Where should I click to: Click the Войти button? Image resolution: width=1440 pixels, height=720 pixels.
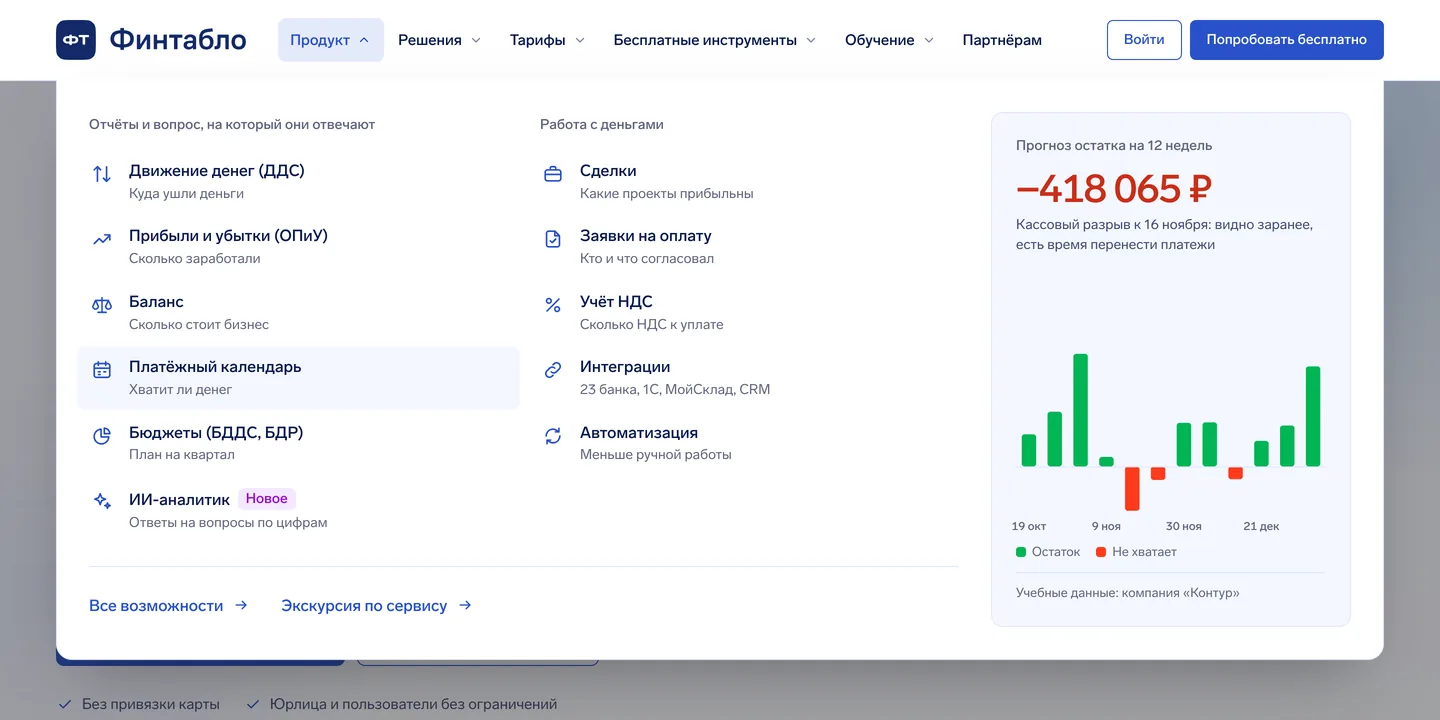(1144, 40)
